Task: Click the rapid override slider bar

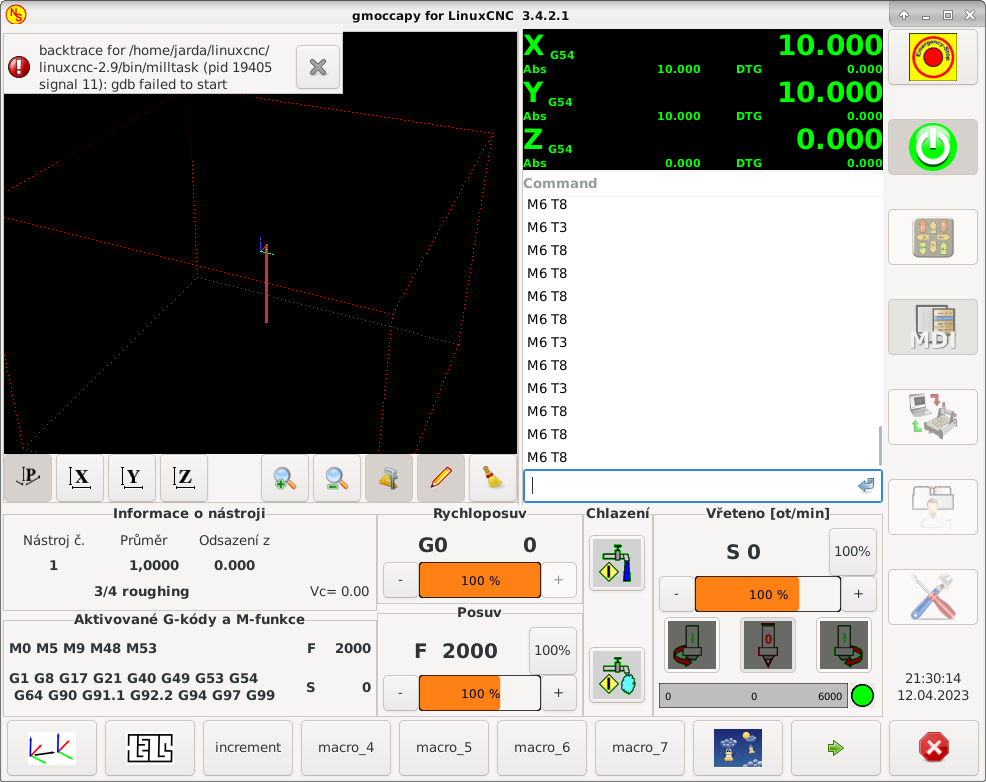Action: [x=479, y=580]
